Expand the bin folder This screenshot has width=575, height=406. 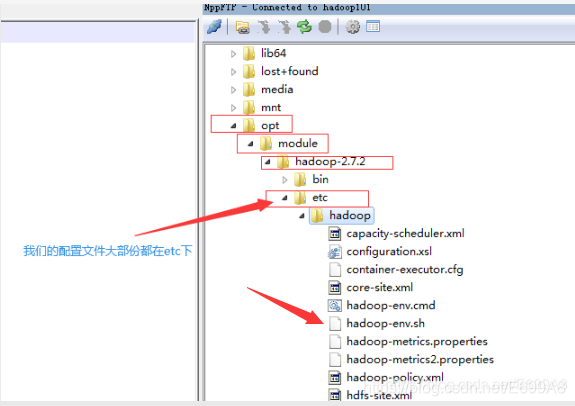click(x=285, y=180)
